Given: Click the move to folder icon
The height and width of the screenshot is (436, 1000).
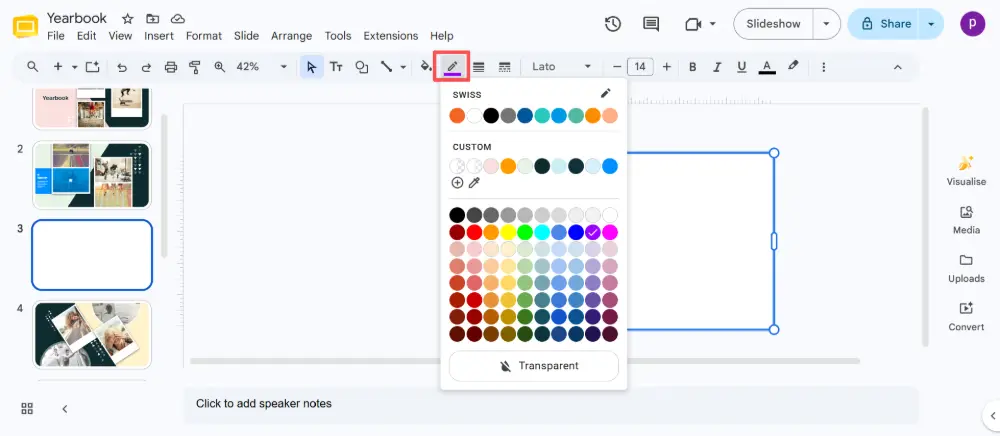Looking at the screenshot, I should point(152,18).
